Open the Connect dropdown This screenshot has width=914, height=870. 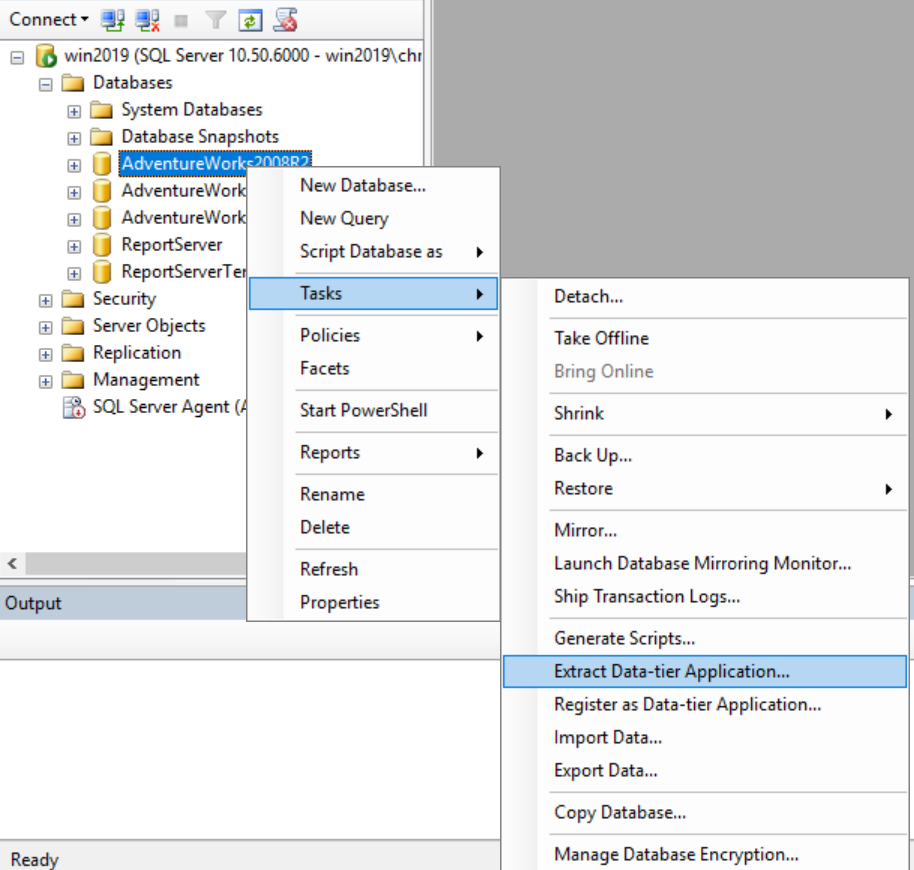tap(44, 19)
